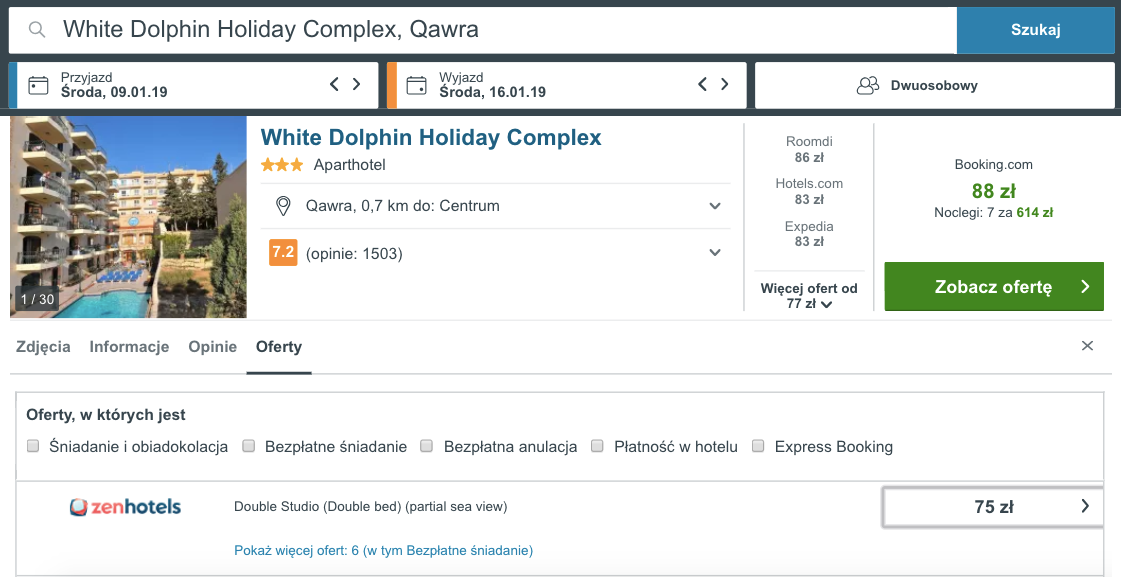Image resolution: width=1121 pixels, height=579 pixels.
Task: Switch to the Zdjęcia tab
Action: click(44, 347)
